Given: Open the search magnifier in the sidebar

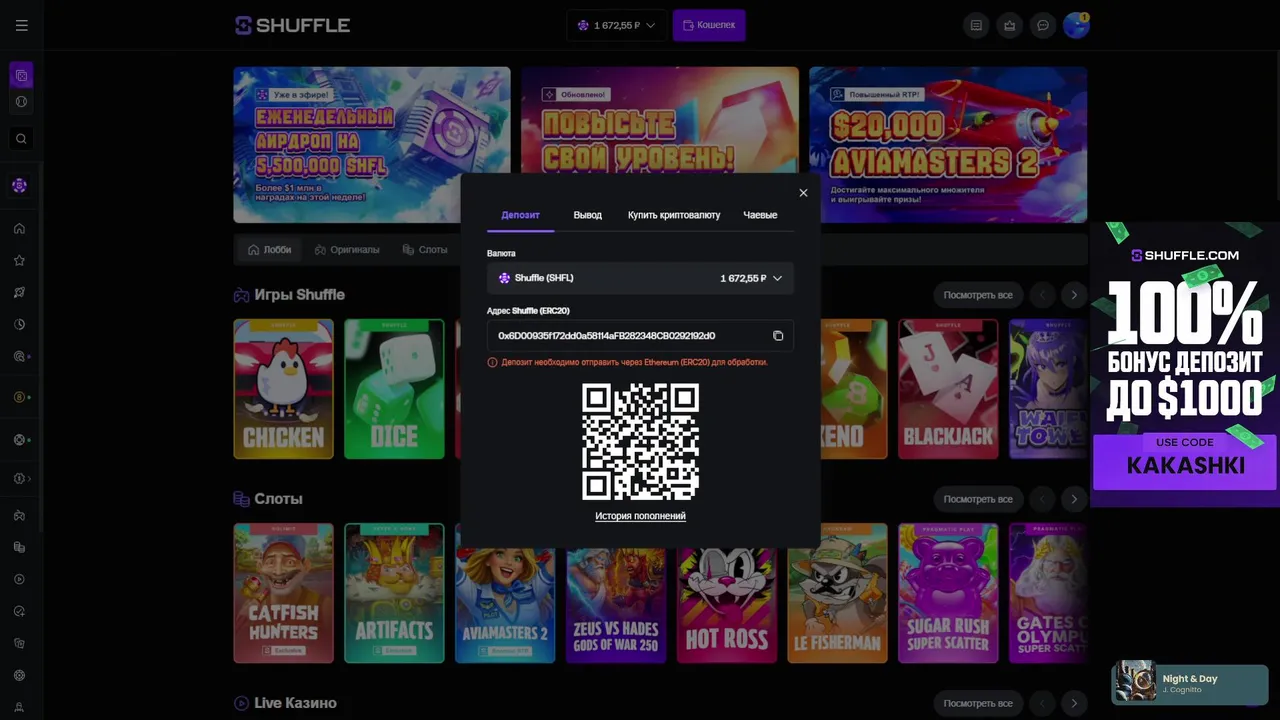Looking at the screenshot, I should coord(21,139).
